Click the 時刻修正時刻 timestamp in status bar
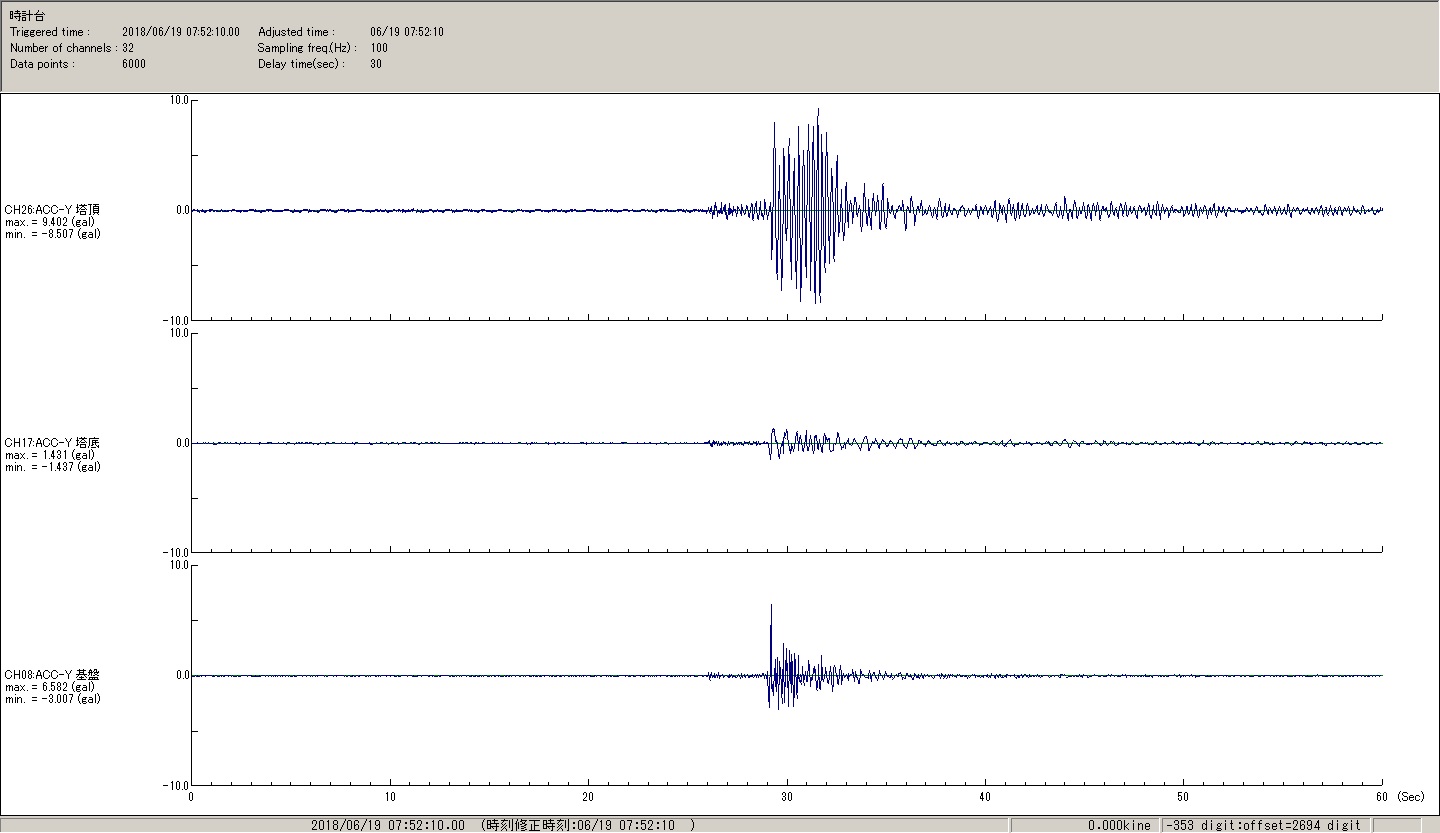The width and height of the screenshot is (1440, 833). pyautogui.click(x=587, y=825)
